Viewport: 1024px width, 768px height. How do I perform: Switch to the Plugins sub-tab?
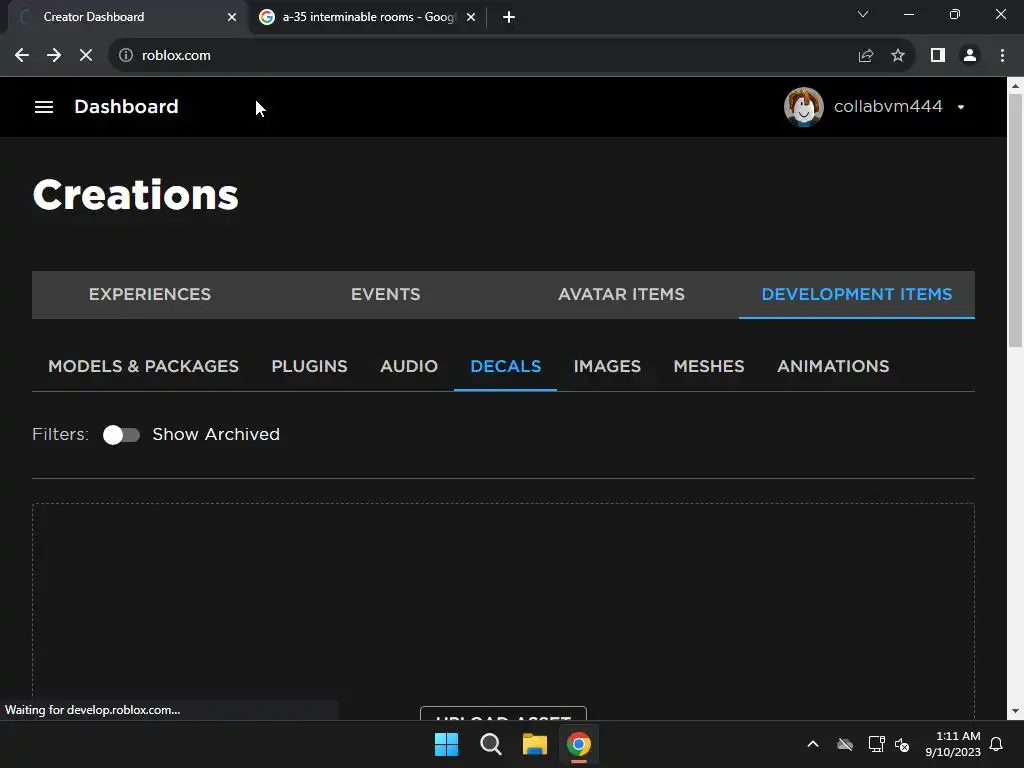pyautogui.click(x=310, y=366)
